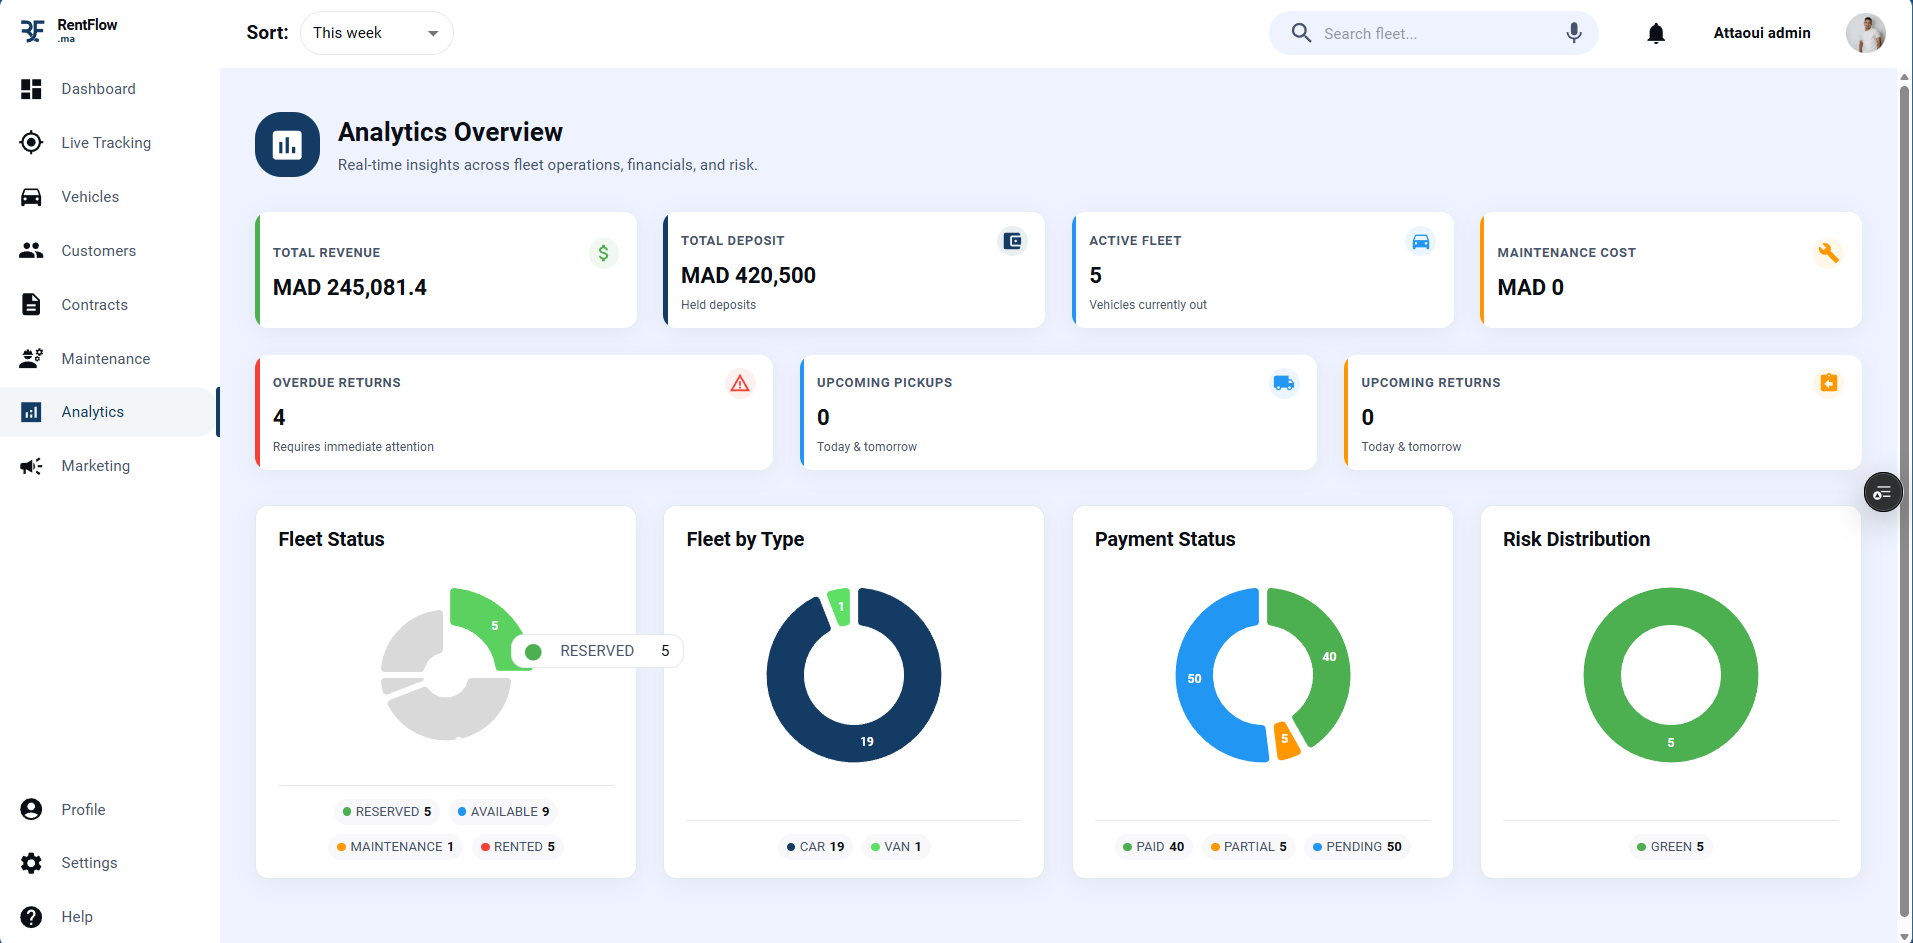Select the Marketing menu item

[x=95, y=466]
